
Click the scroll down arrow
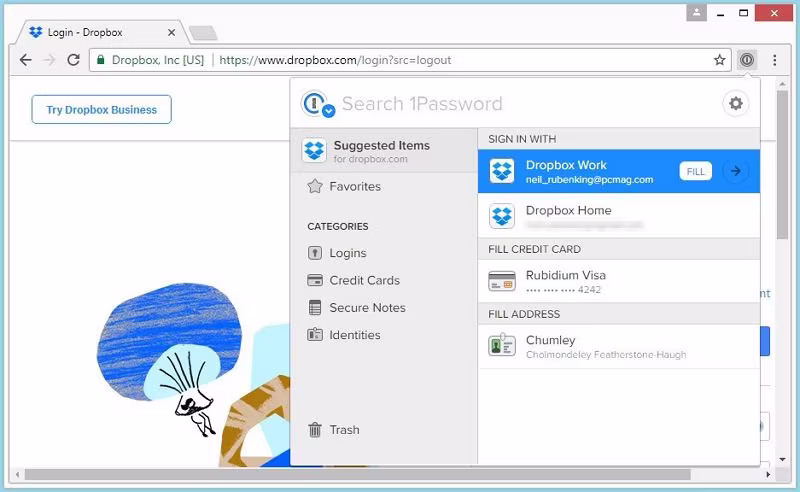coord(783,459)
